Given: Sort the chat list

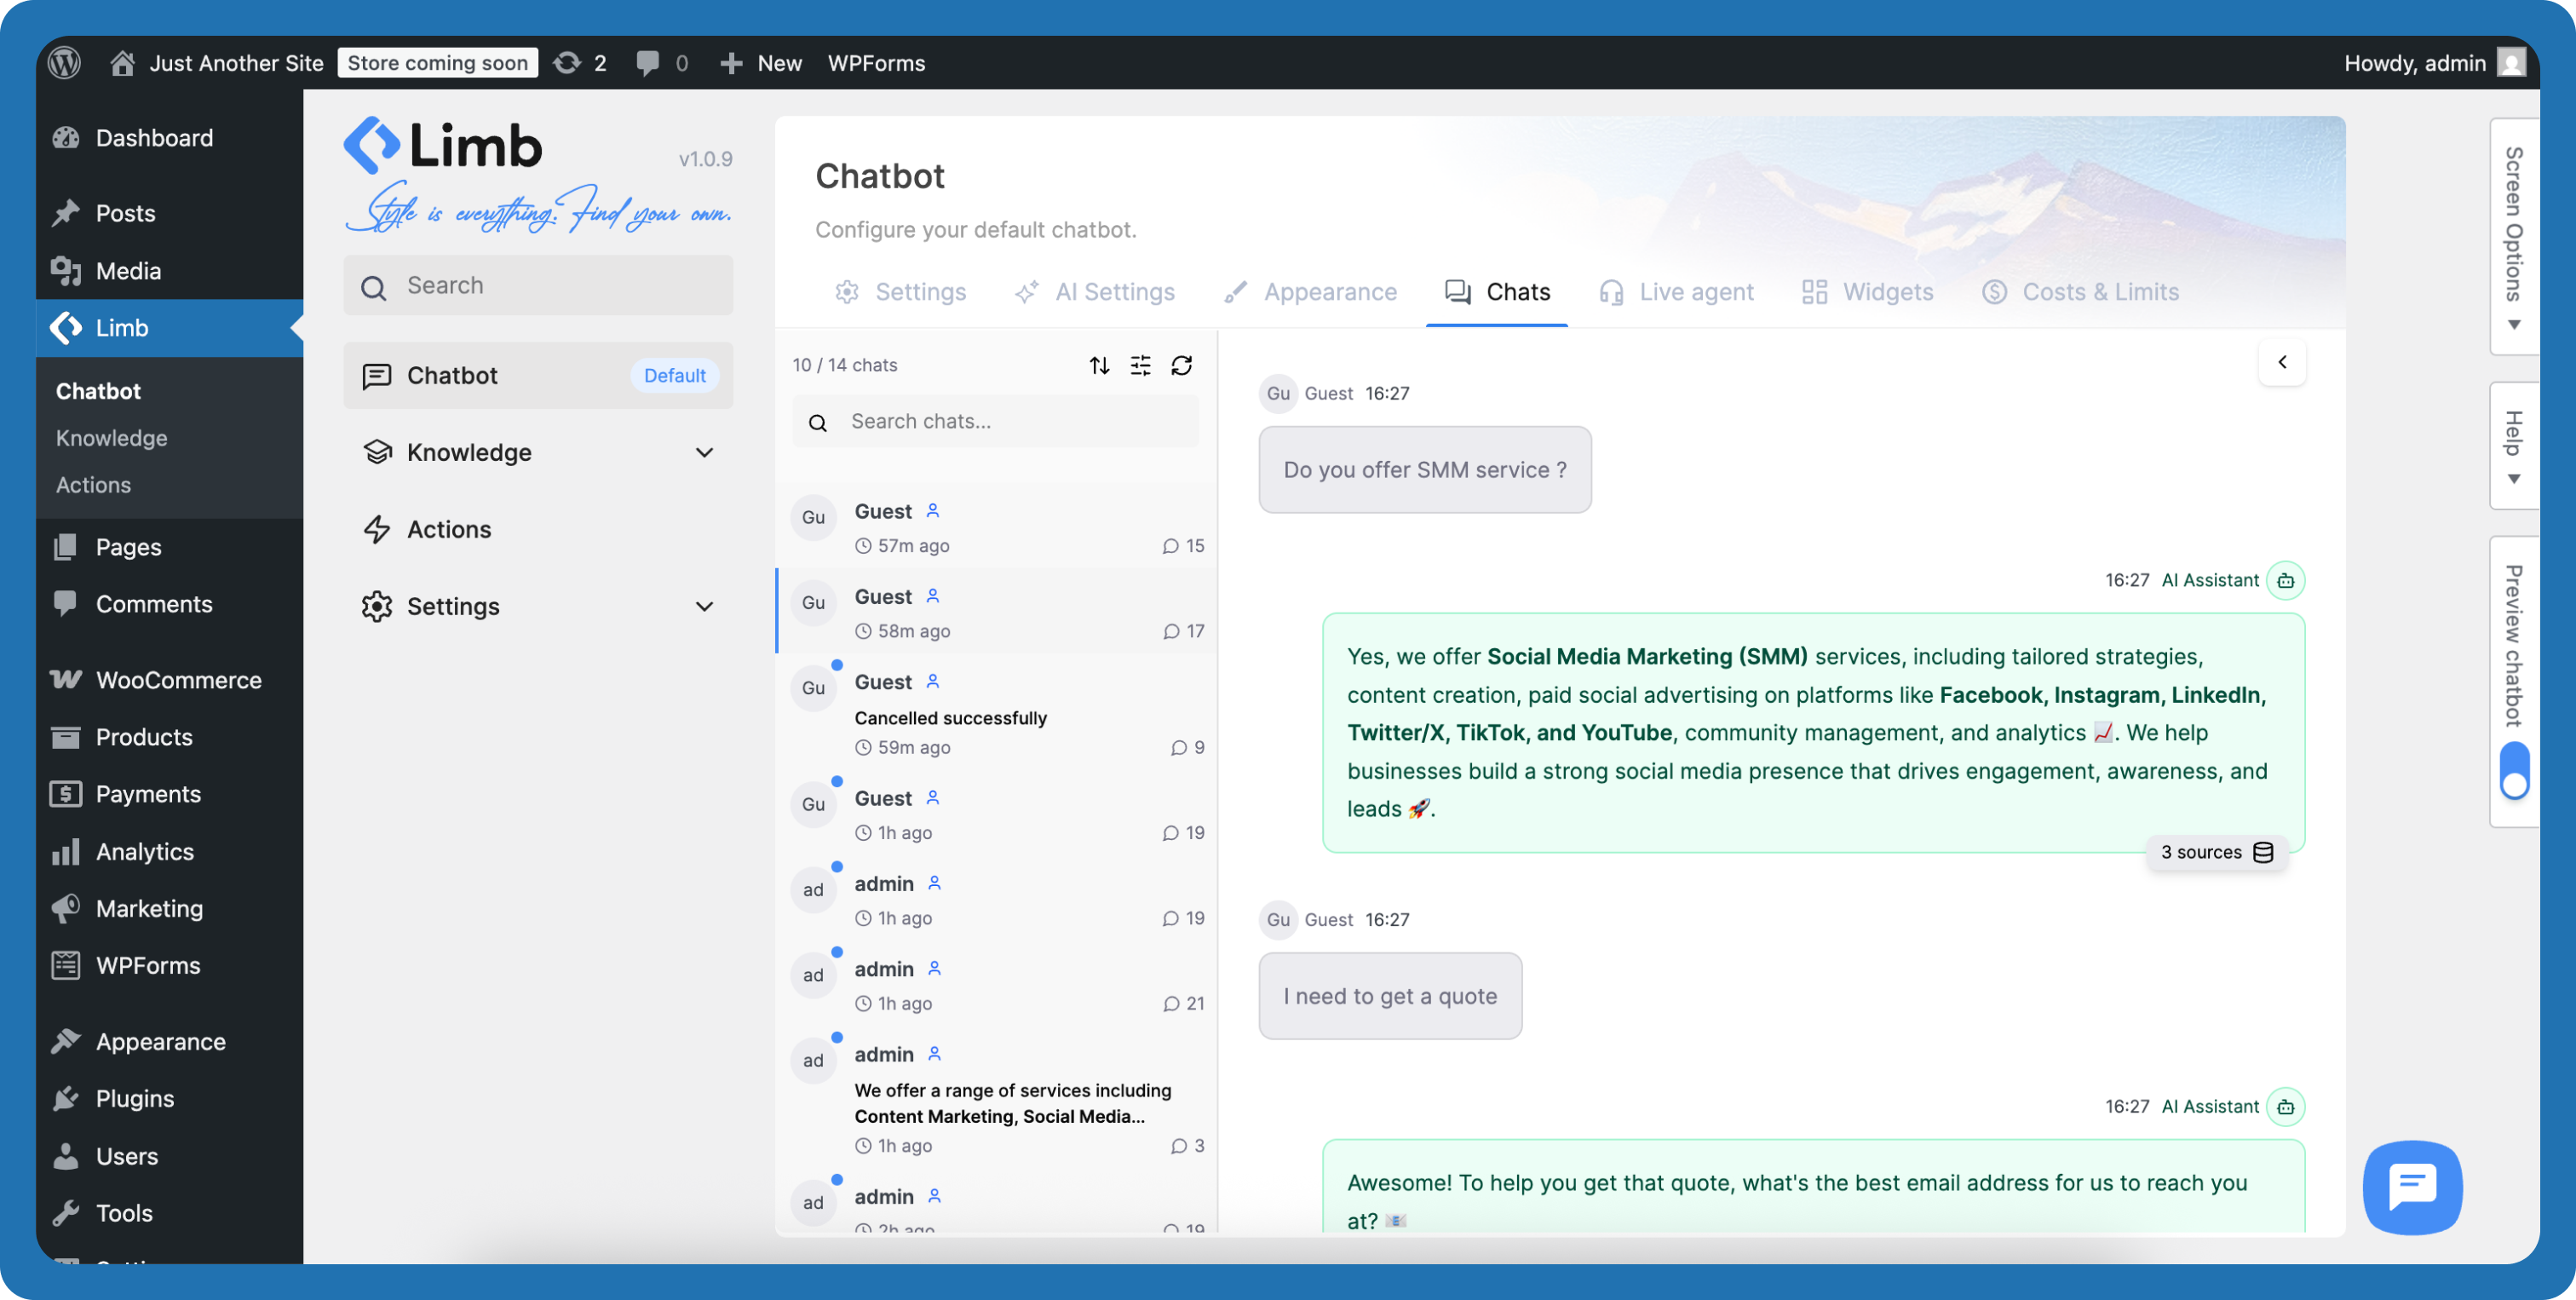Looking at the screenshot, I should pyautogui.click(x=1098, y=365).
